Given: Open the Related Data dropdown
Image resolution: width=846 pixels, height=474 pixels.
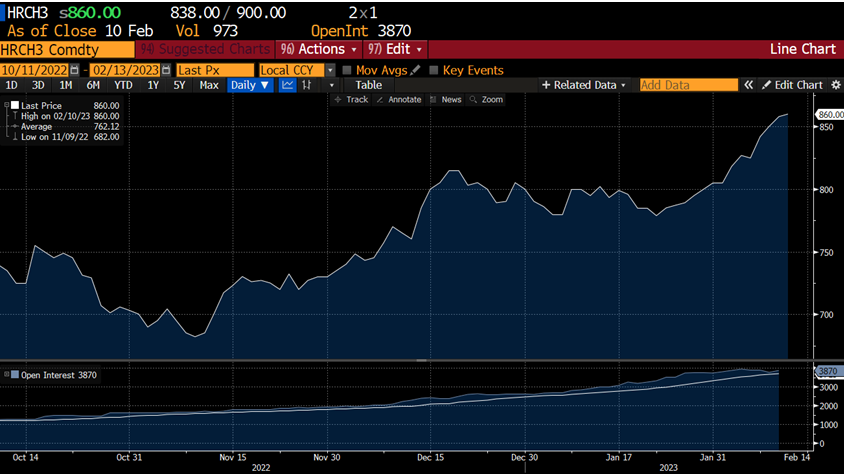Looking at the screenshot, I should point(584,86).
